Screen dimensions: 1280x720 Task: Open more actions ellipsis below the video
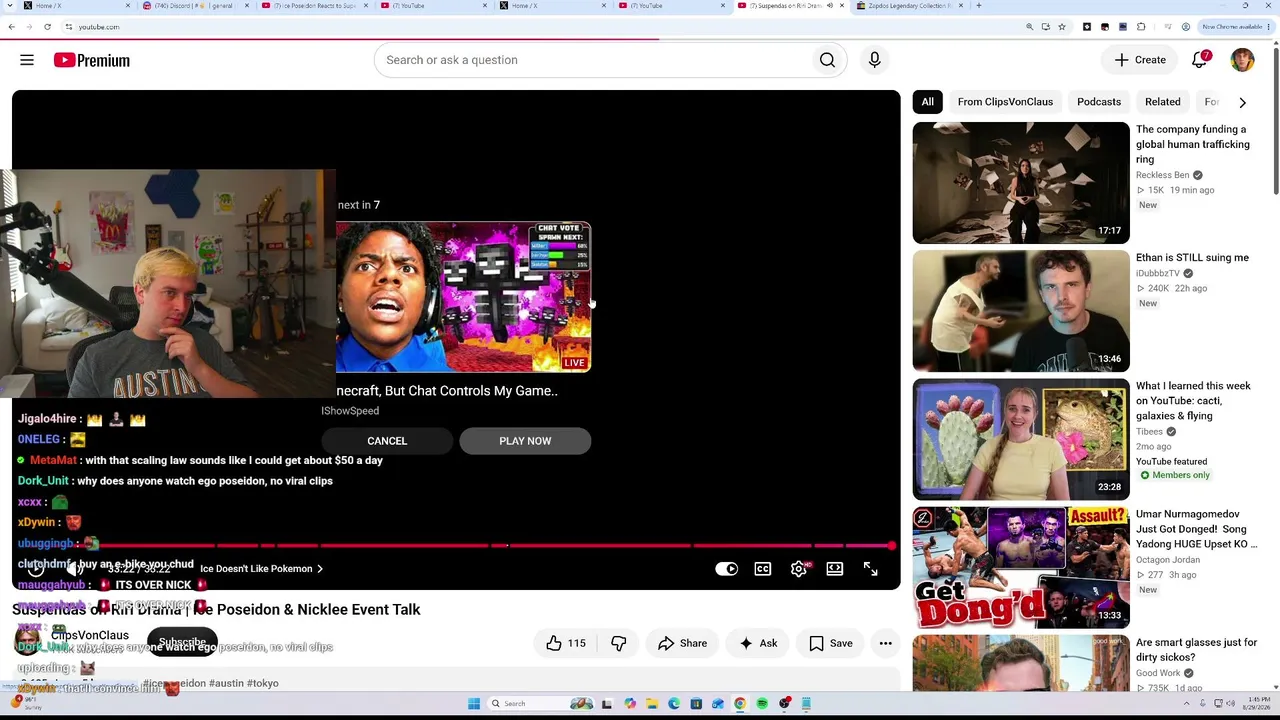[885, 643]
